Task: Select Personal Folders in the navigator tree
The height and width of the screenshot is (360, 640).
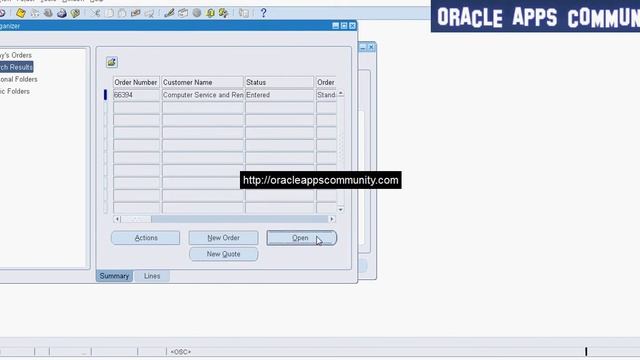Action: (18, 79)
